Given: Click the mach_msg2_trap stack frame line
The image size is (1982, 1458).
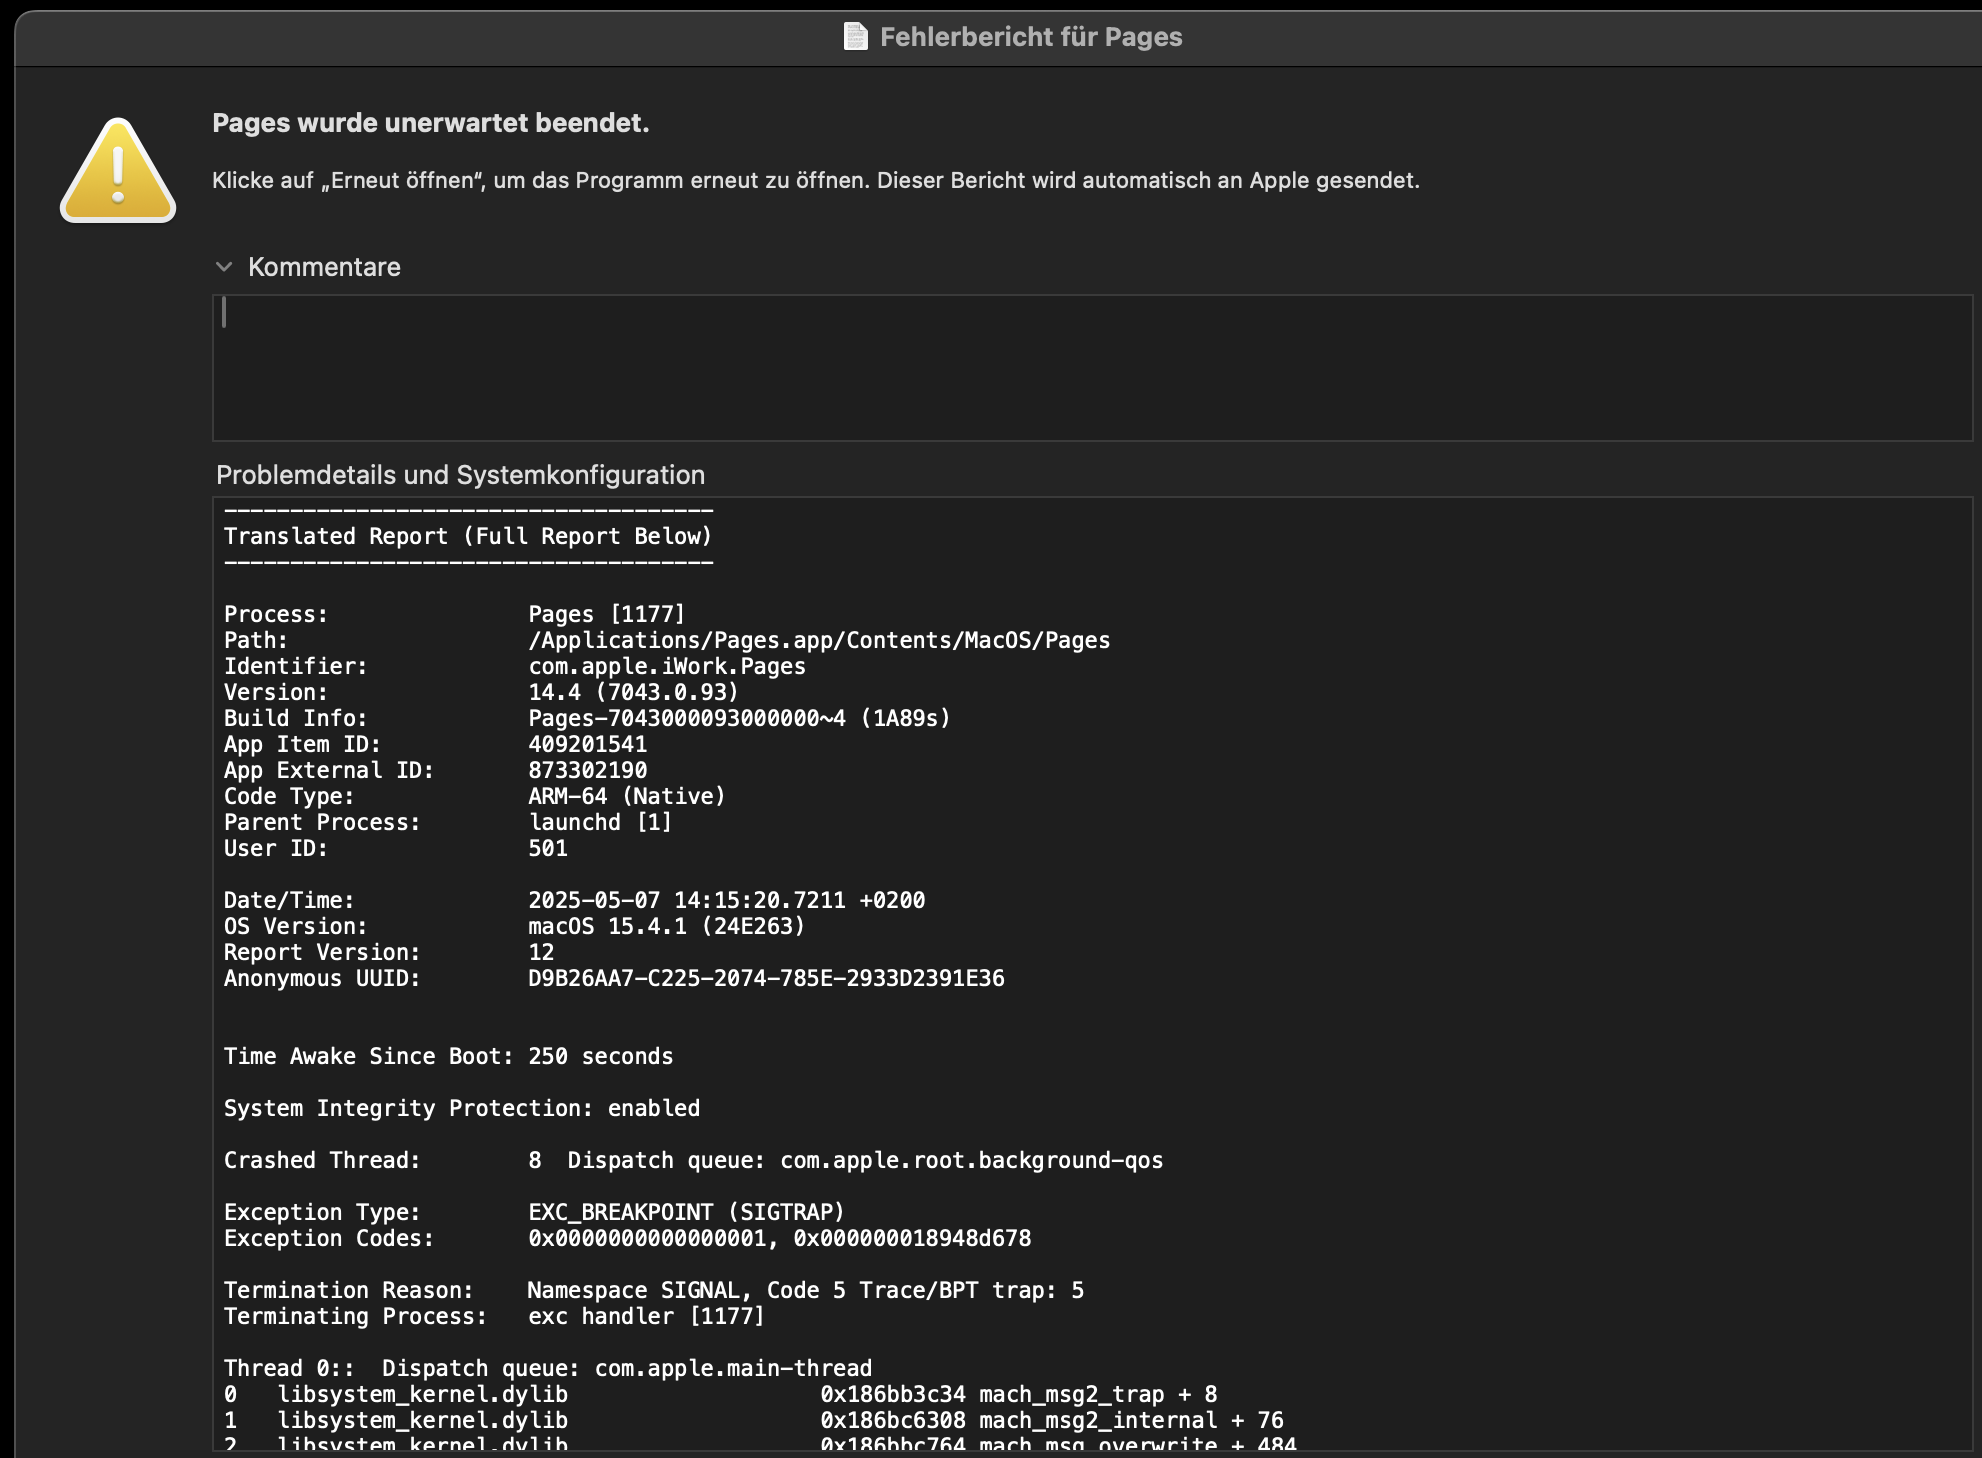Looking at the screenshot, I should [x=1017, y=1394].
